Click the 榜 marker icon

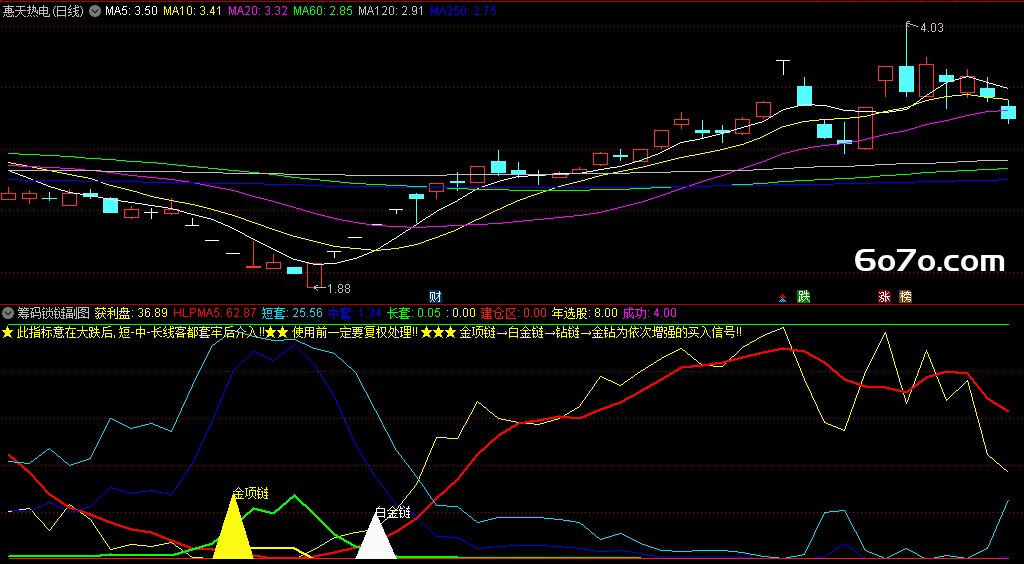click(905, 296)
